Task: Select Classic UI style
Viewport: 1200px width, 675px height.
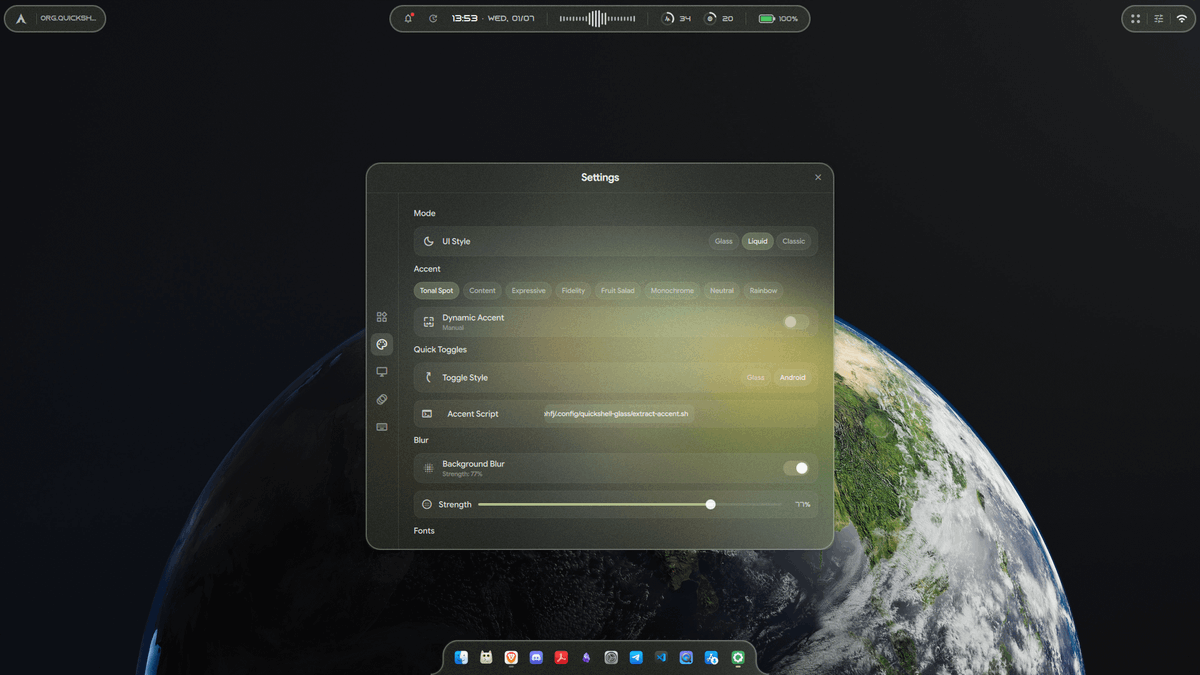Action: [794, 241]
